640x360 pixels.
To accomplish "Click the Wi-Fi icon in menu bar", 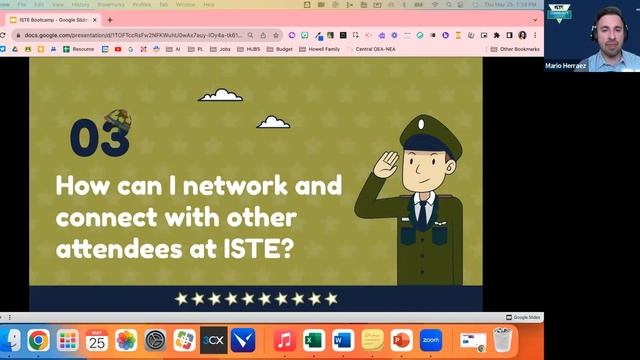I will click(x=435, y=4).
